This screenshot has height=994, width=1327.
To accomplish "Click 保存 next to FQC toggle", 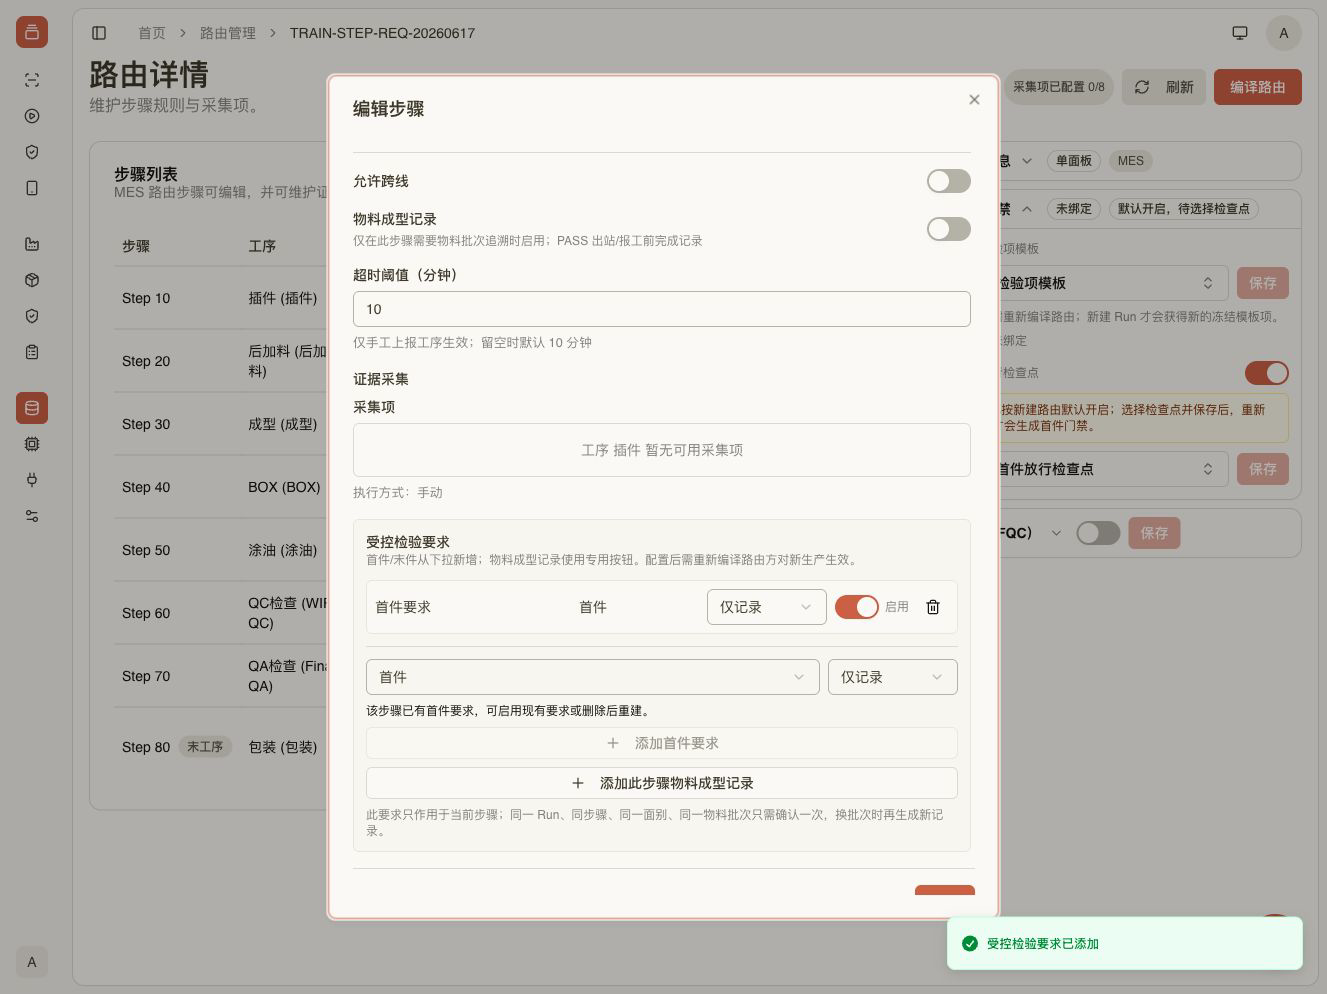I will coord(1154,533).
